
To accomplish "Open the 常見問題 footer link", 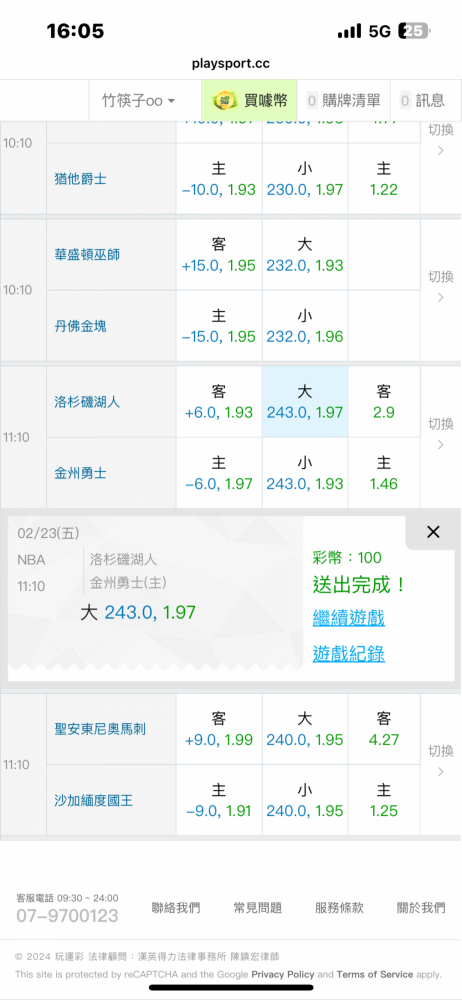I will tap(258, 908).
